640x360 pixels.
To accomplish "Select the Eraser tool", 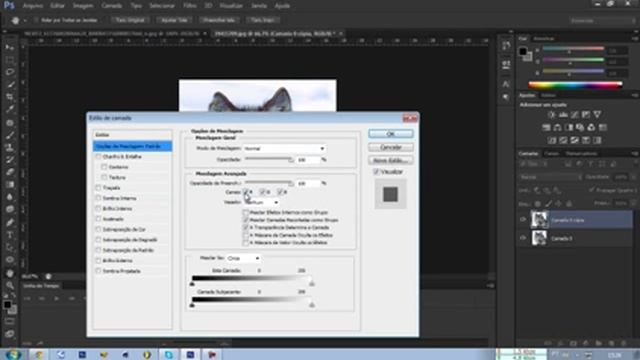I will point(10,172).
